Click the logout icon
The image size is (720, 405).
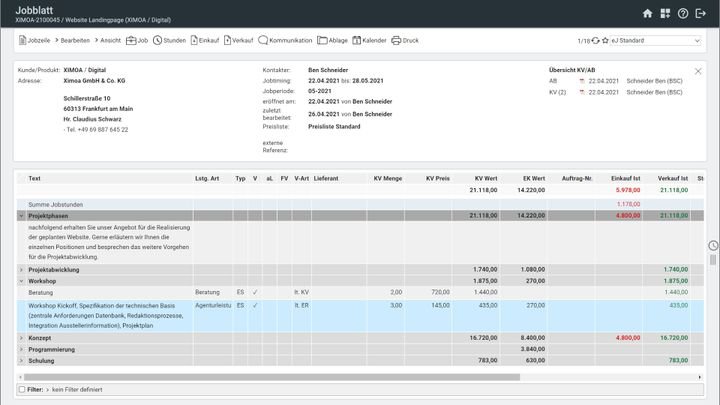point(701,13)
